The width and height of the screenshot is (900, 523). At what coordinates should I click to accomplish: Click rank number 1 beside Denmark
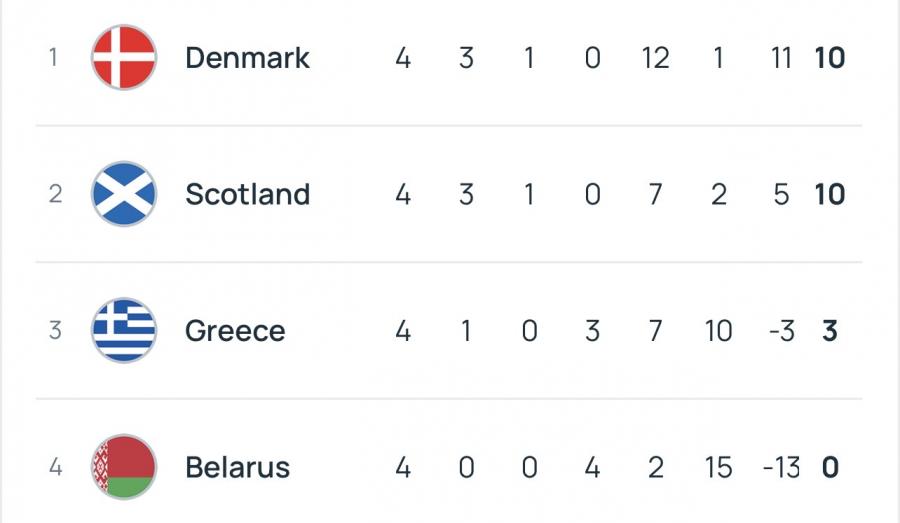coord(55,58)
